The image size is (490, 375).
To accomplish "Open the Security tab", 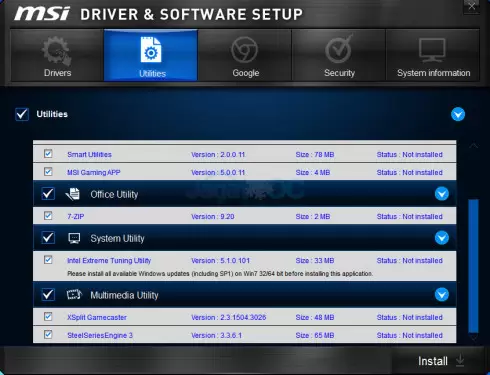I will tap(339, 55).
